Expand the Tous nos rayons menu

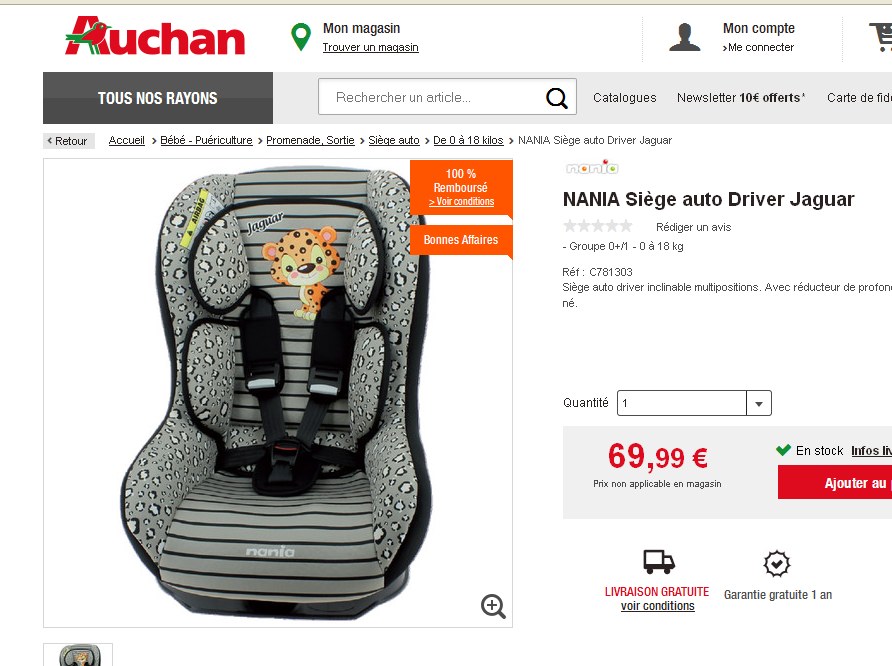click(158, 98)
